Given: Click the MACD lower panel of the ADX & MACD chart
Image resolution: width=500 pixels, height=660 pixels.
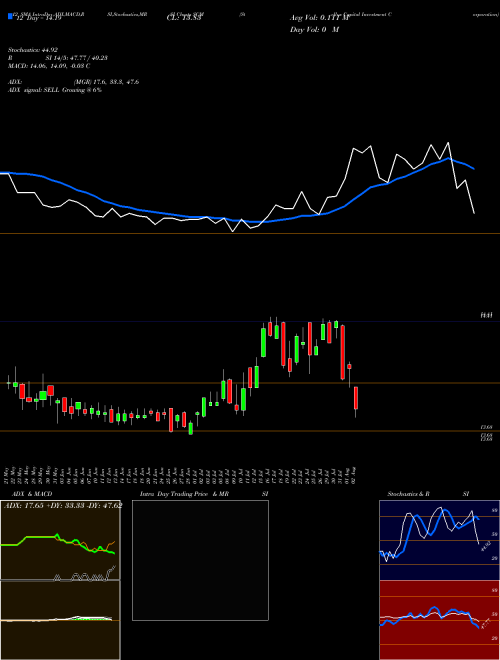Looking at the screenshot, I should coord(60,620).
